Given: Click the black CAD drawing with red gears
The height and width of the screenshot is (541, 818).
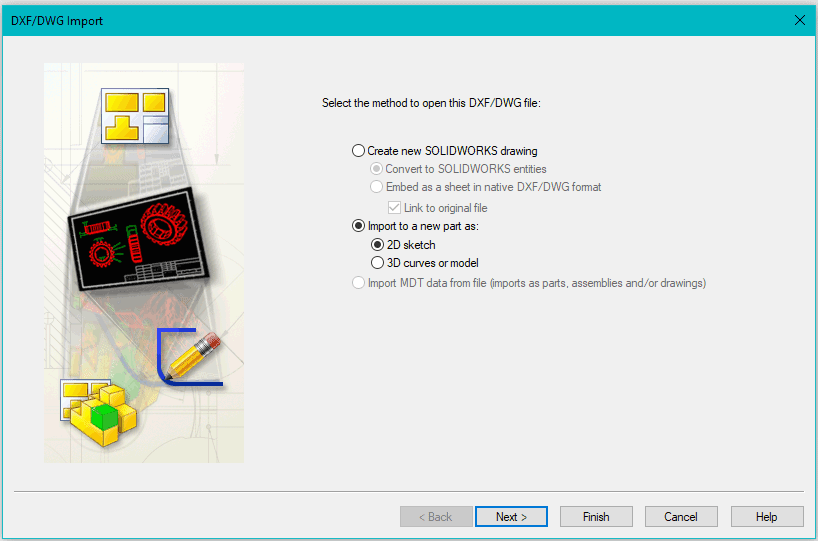Looking at the screenshot, I should click(x=139, y=239).
